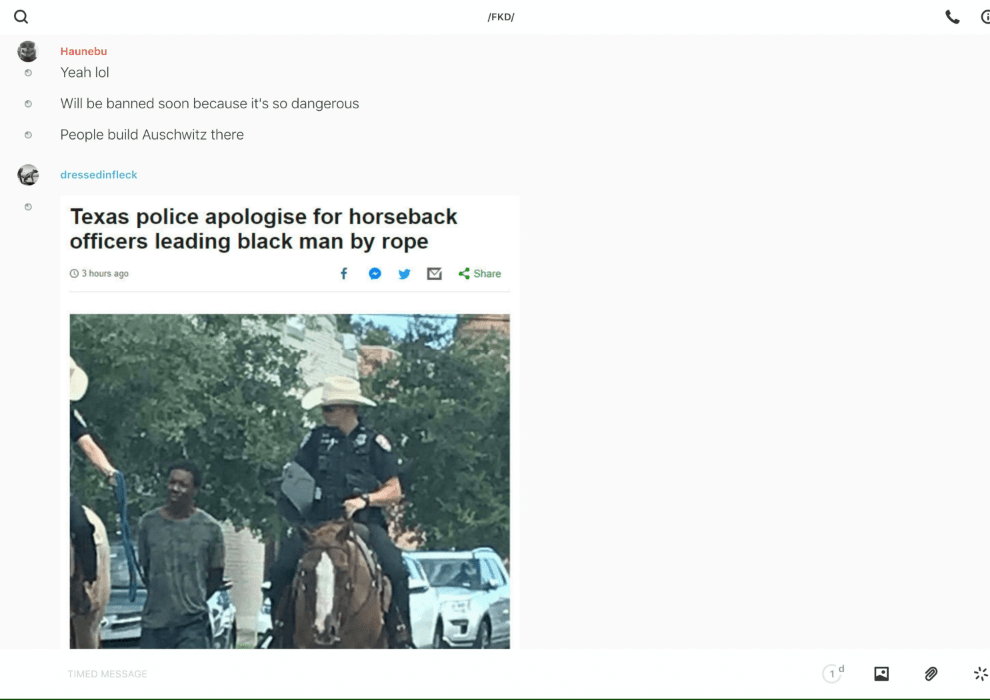Image resolution: width=990 pixels, height=700 pixels.
Task: Attach a file with the paperclip icon
Action: pos(931,674)
